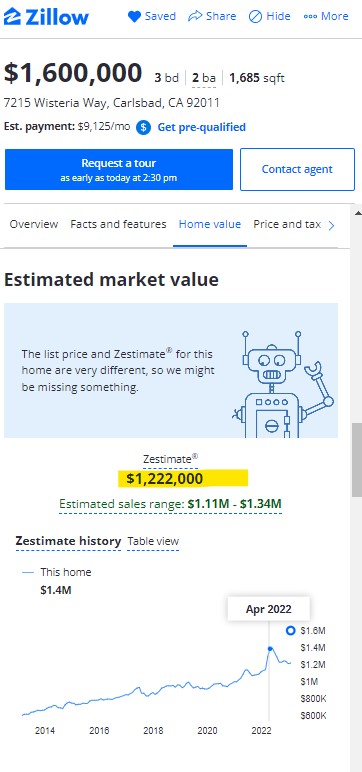Switch to Table view of history

[x=153, y=542]
